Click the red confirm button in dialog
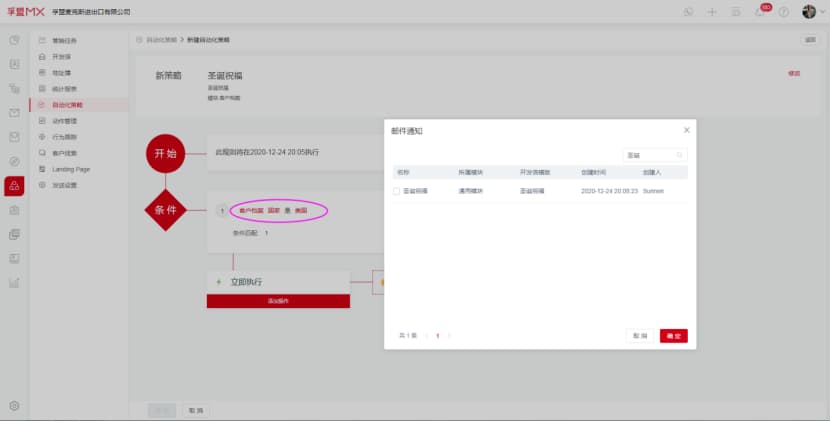The image size is (830, 421). click(673, 336)
